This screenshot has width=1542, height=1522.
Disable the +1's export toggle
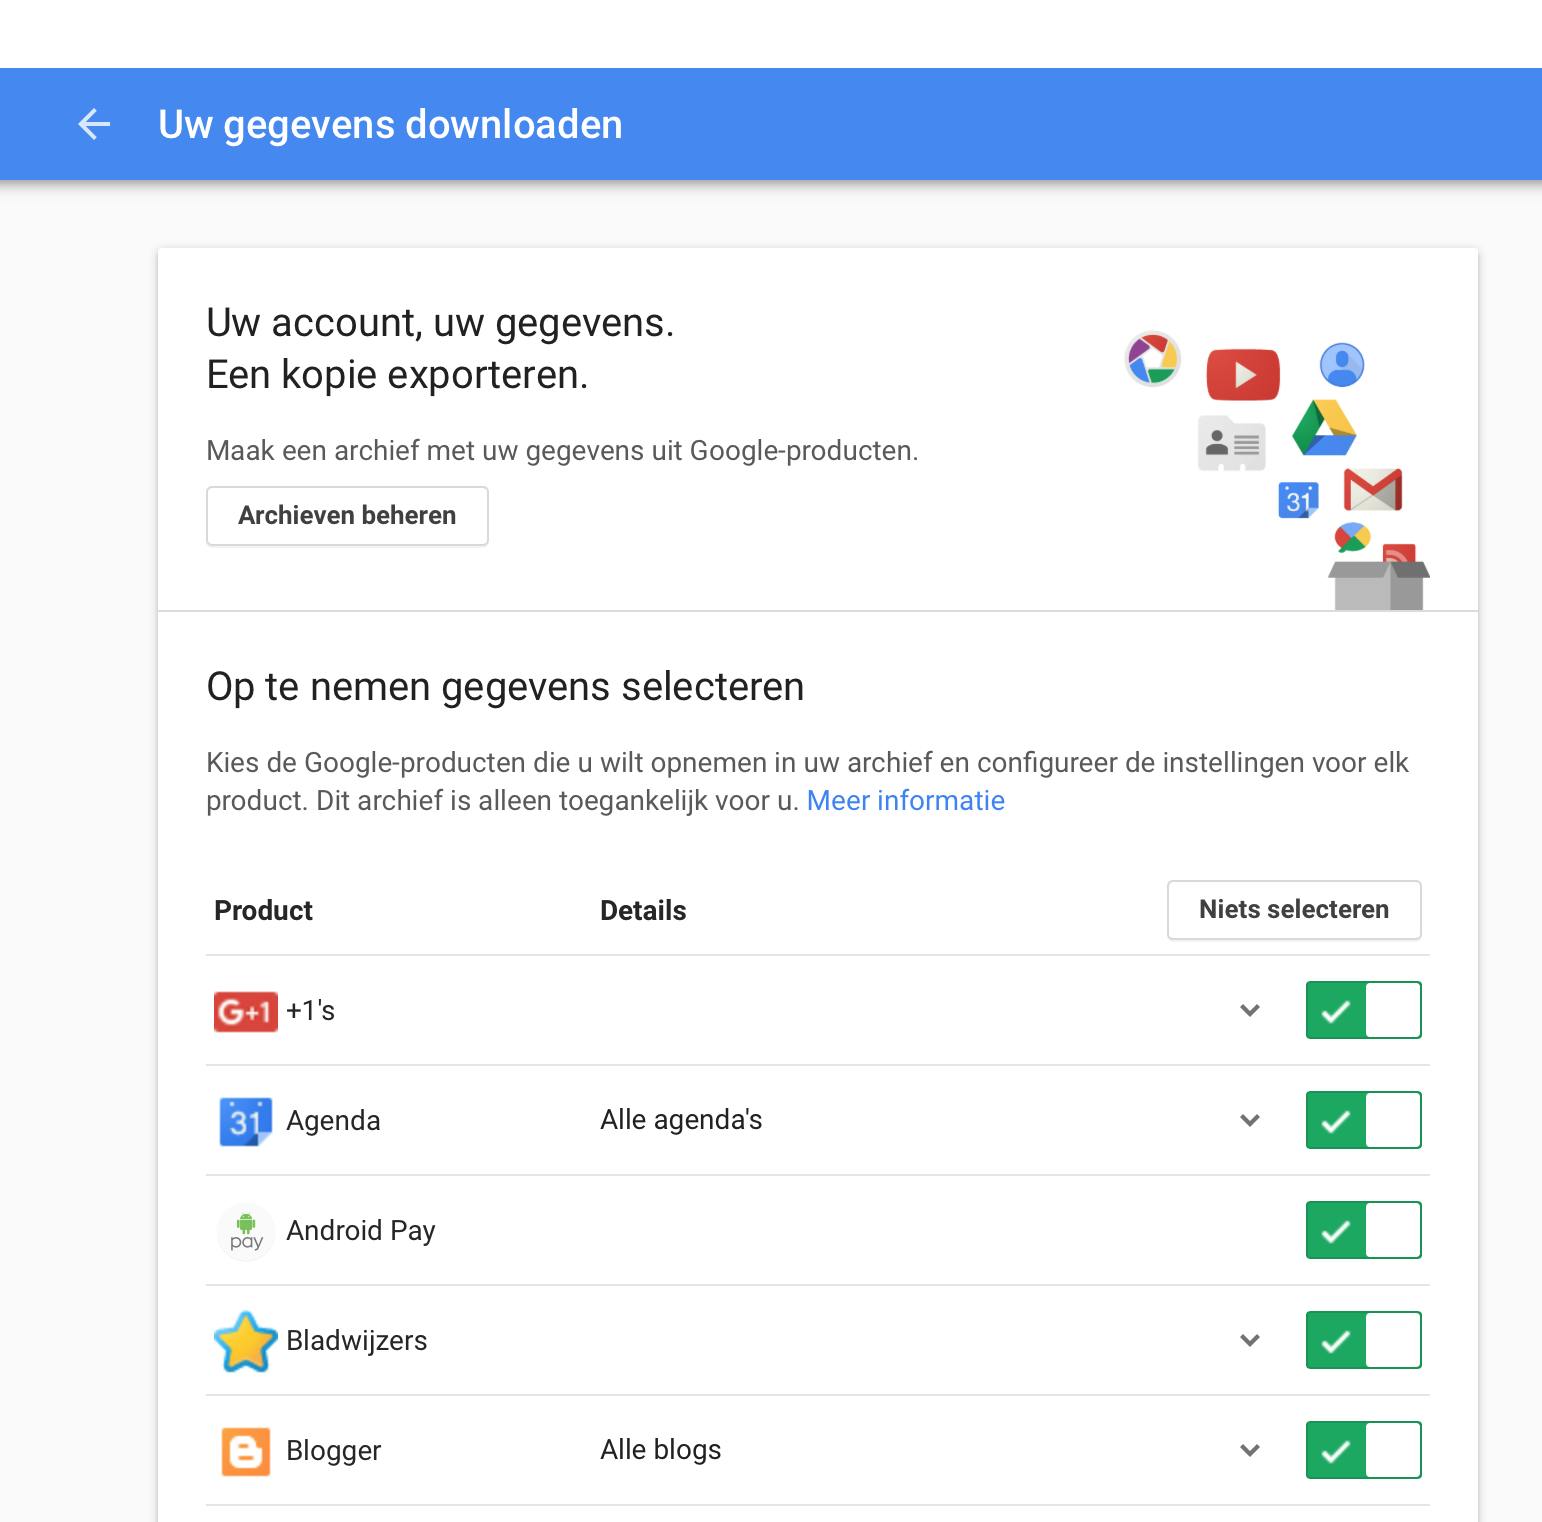point(1363,1011)
